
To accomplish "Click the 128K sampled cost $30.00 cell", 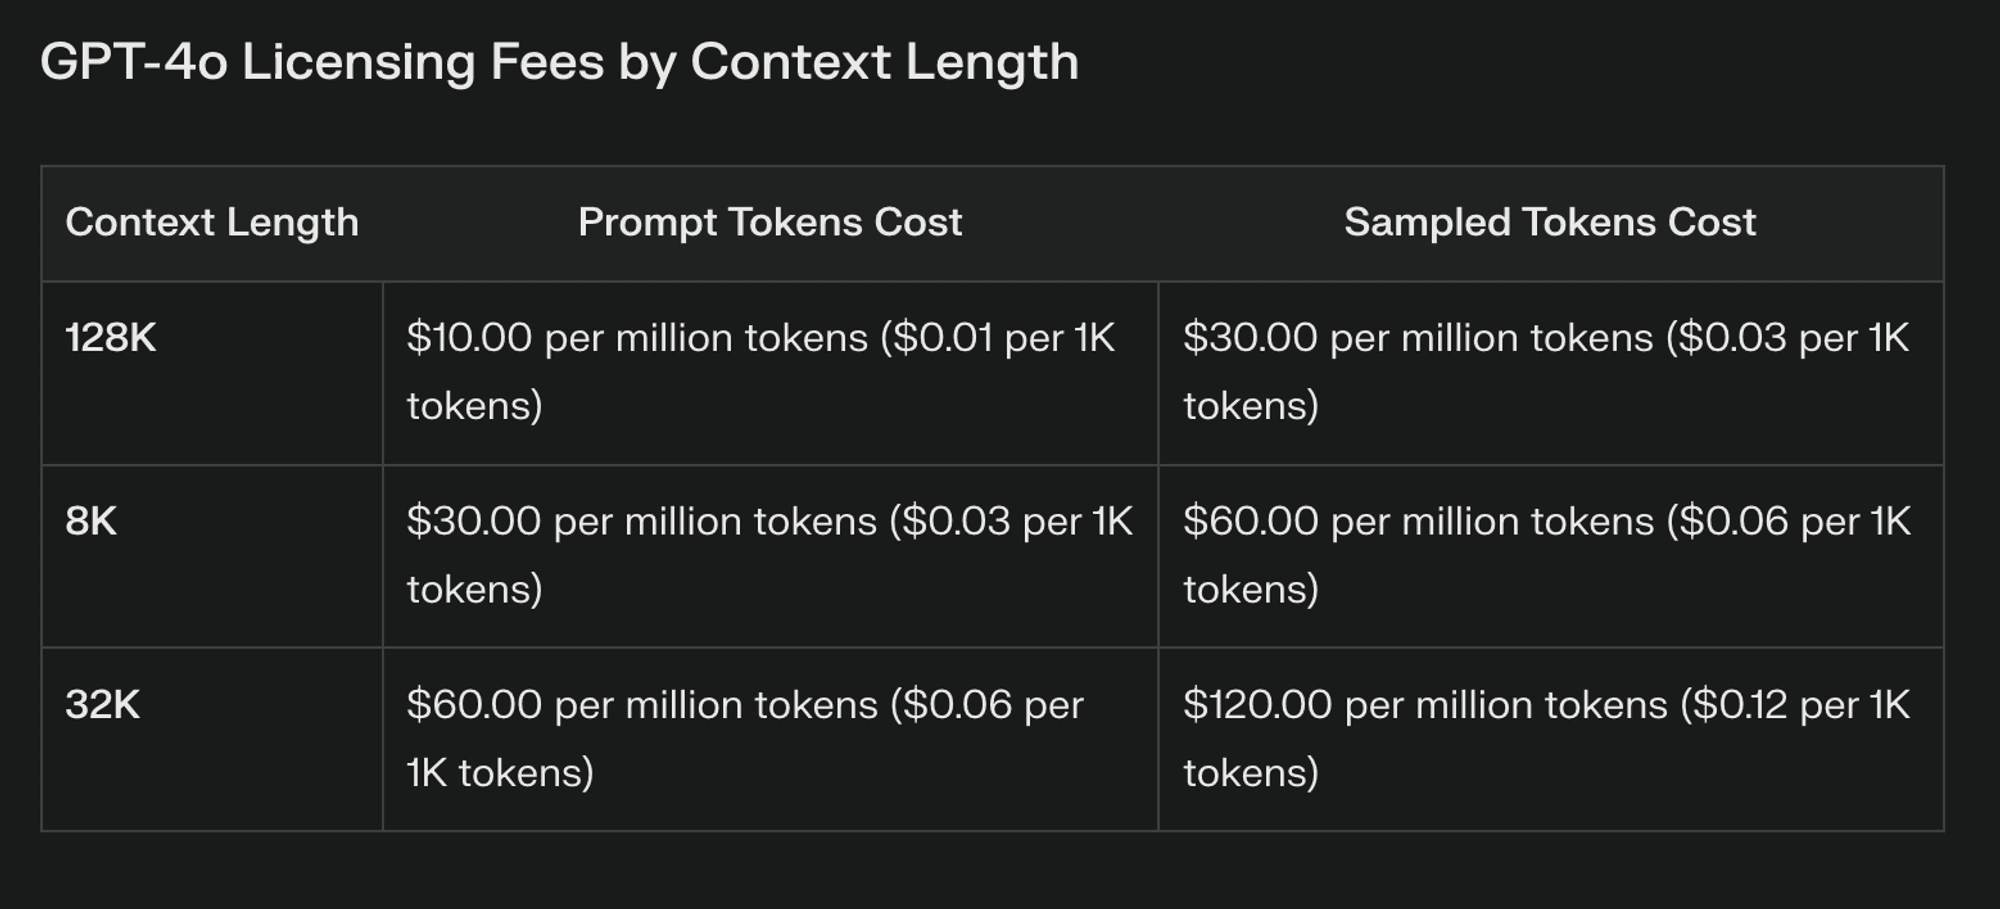I will coord(1550,373).
